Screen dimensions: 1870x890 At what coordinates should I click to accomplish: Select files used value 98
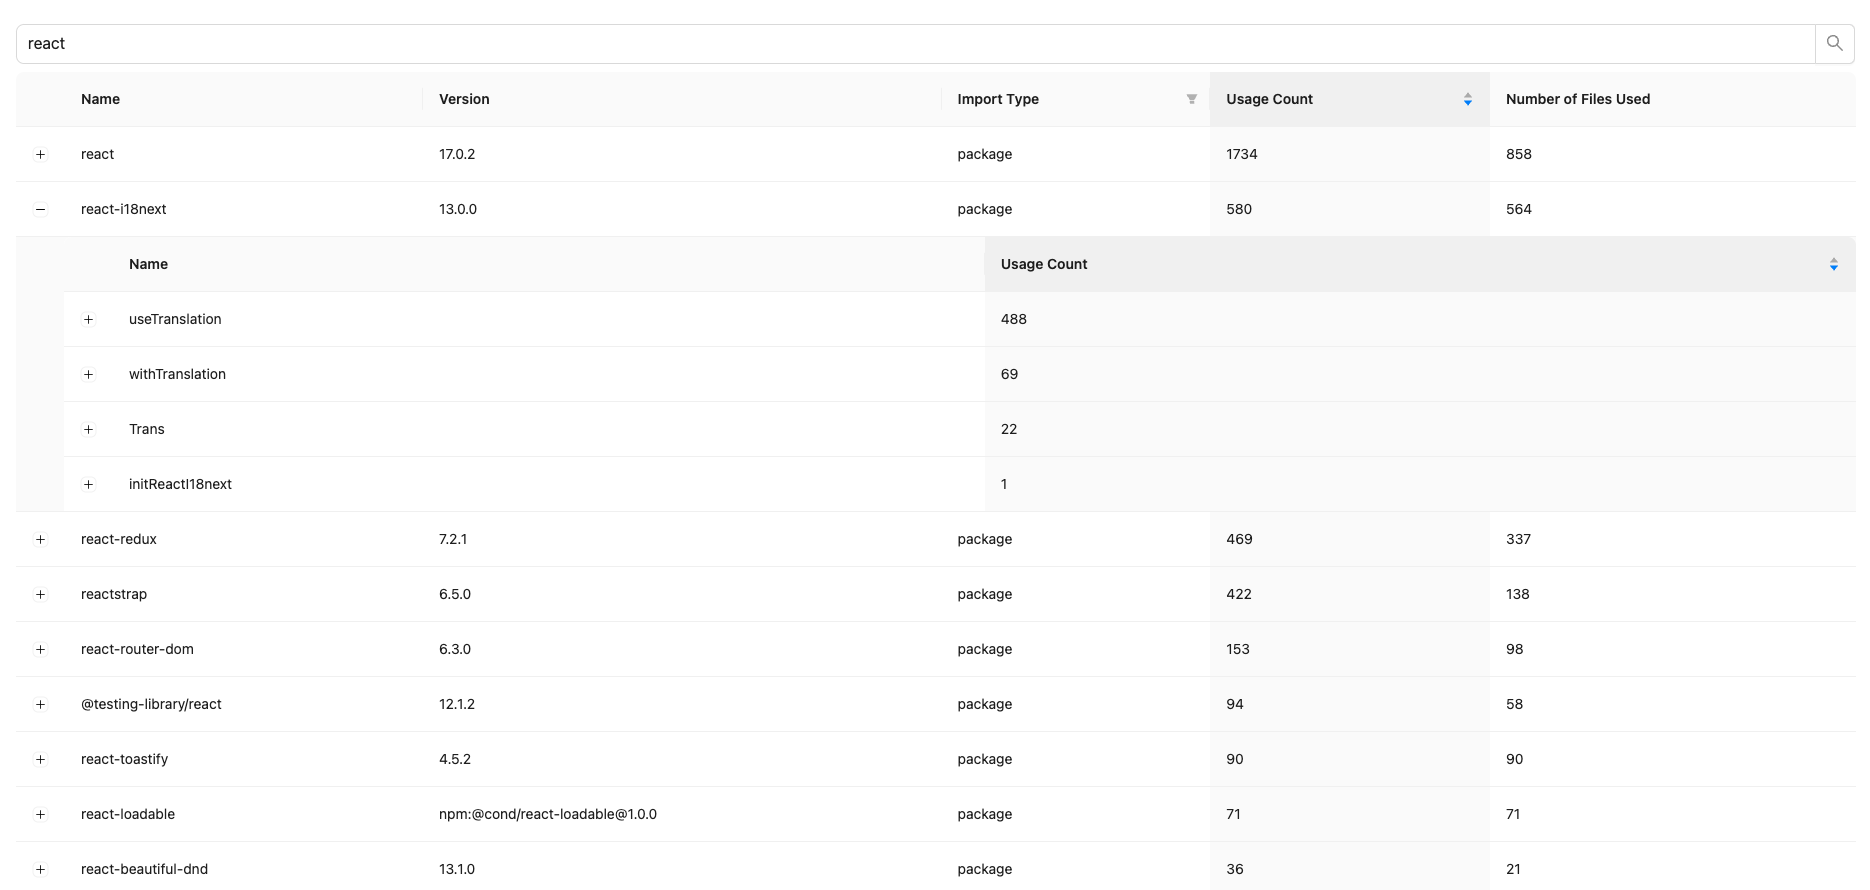(1515, 649)
